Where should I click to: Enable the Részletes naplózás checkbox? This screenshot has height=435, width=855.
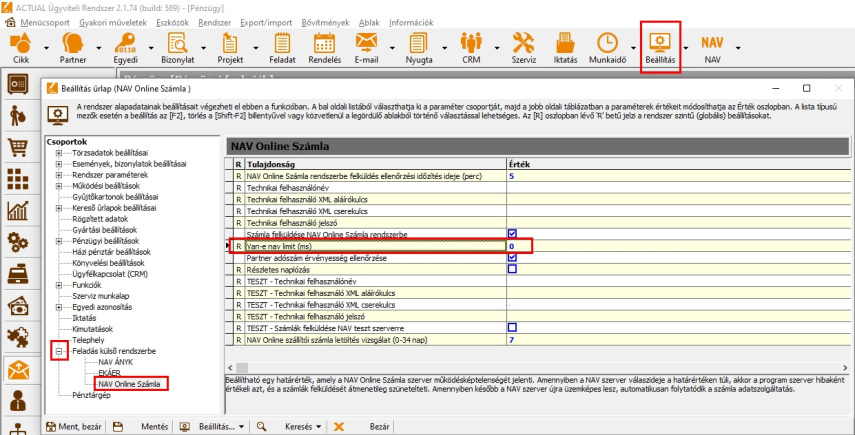click(512, 269)
